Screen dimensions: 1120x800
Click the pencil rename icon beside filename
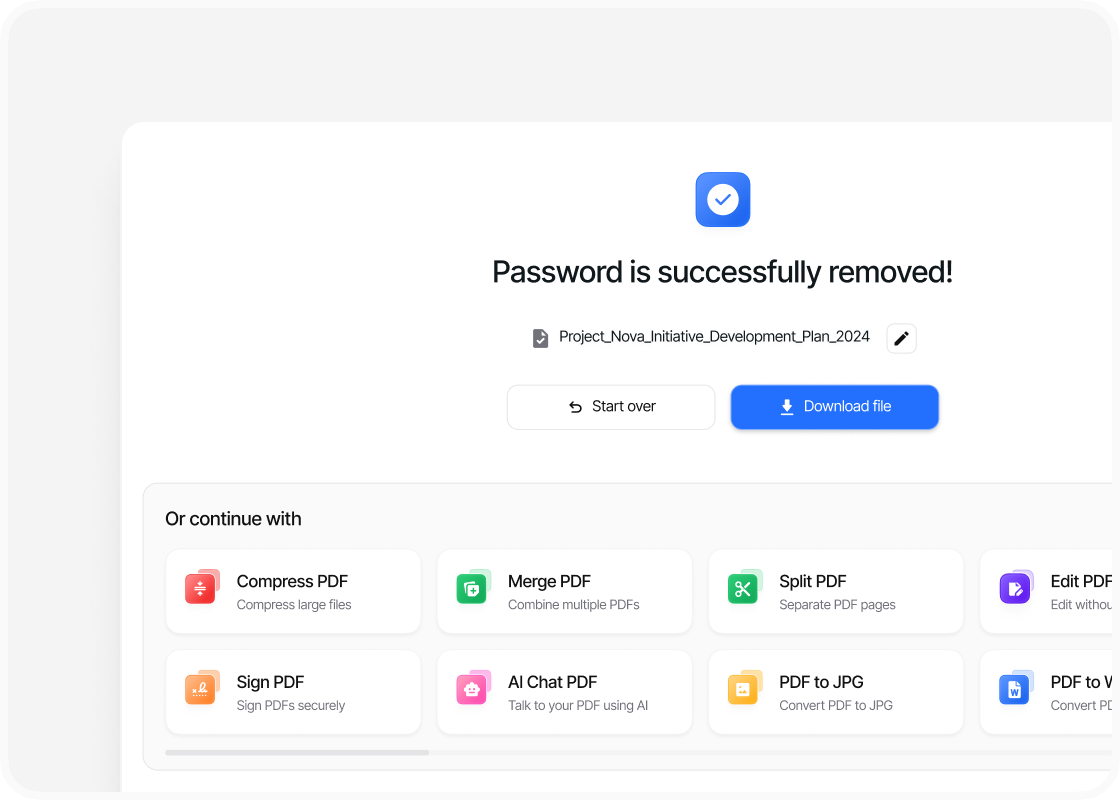coord(901,339)
